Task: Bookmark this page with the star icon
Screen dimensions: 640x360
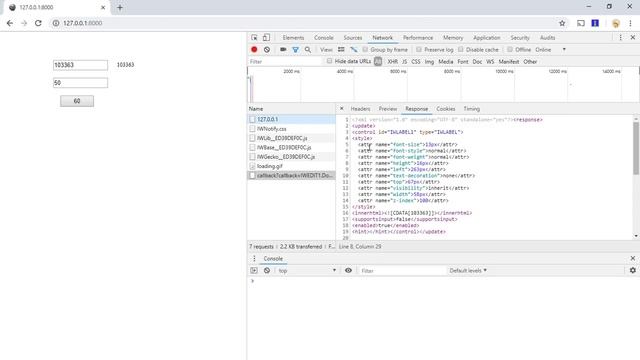Action: (562, 23)
